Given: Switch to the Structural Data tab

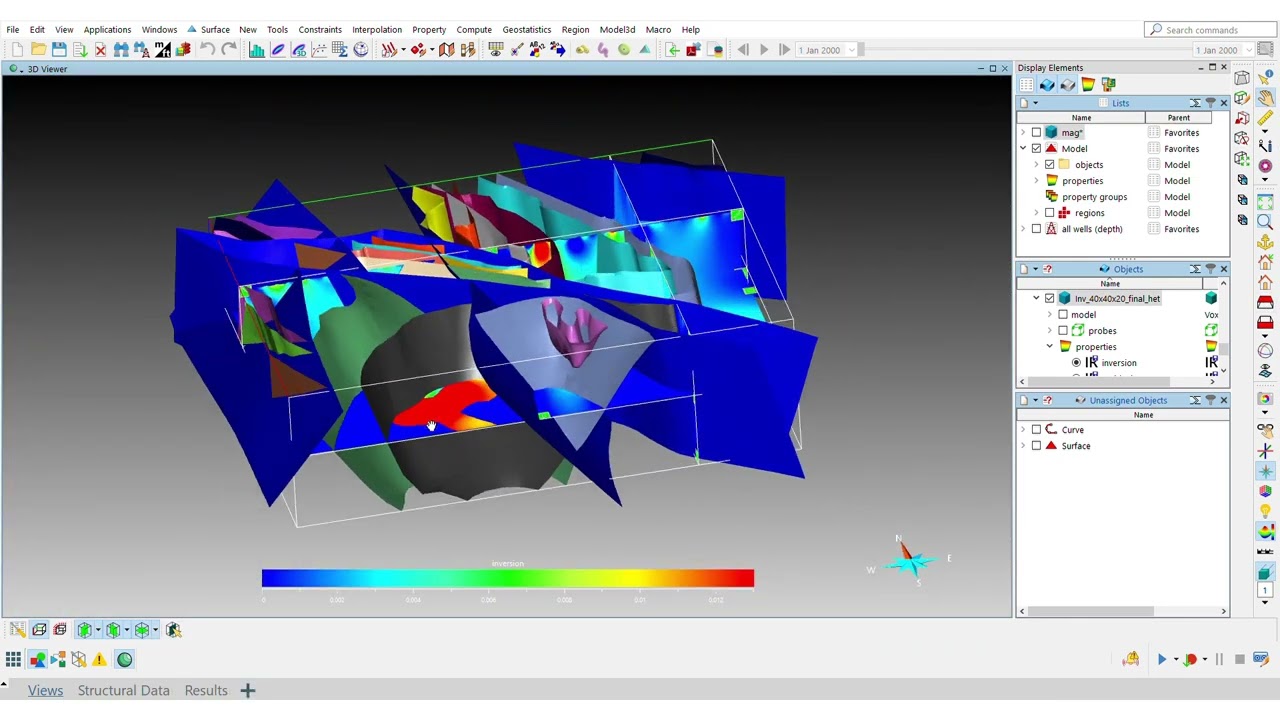Looking at the screenshot, I should (x=124, y=691).
